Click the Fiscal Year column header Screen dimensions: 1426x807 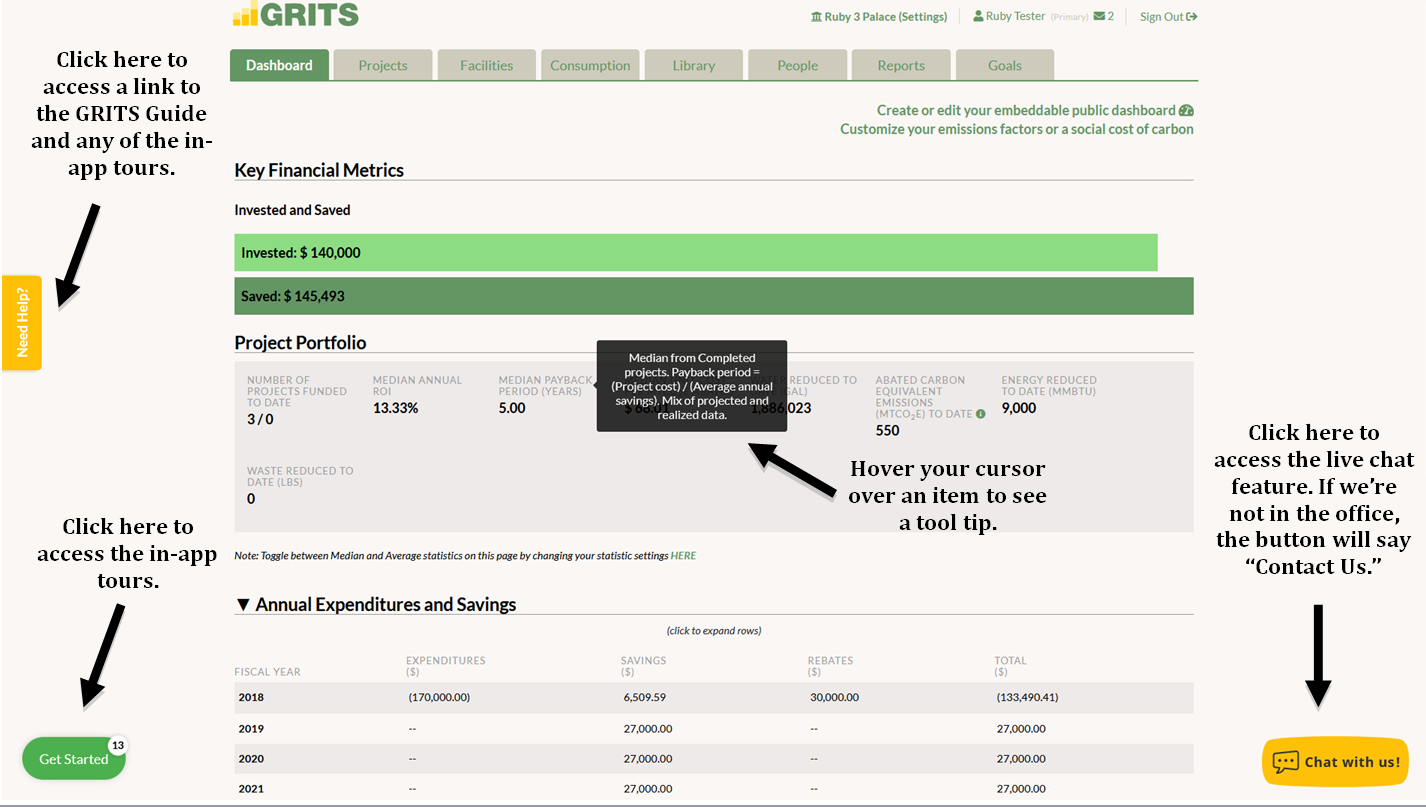tap(268, 672)
